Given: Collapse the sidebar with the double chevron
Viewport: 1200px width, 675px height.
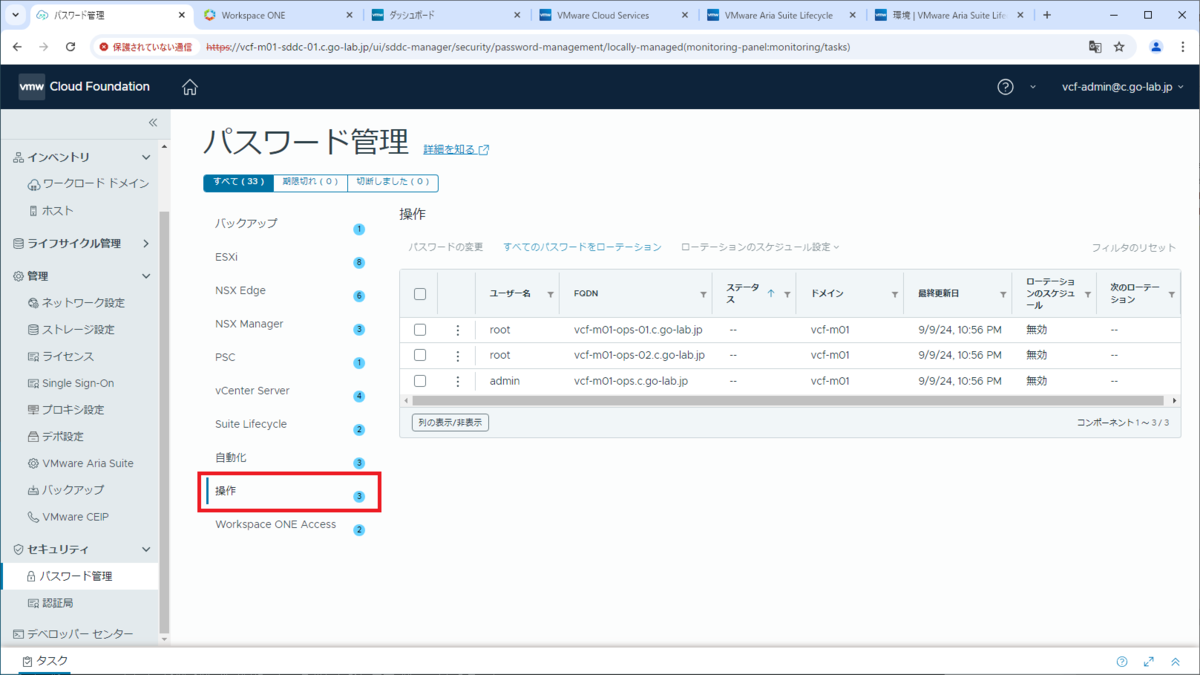Looking at the screenshot, I should pyautogui.click(x=153, y=122).
